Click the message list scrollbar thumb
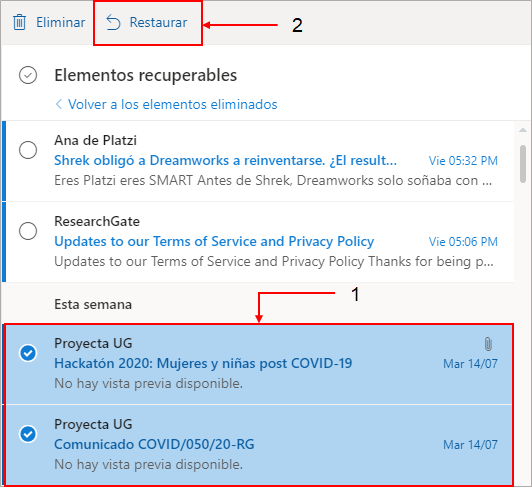Viewport: 532px width, 487px height. click(523, 165)
